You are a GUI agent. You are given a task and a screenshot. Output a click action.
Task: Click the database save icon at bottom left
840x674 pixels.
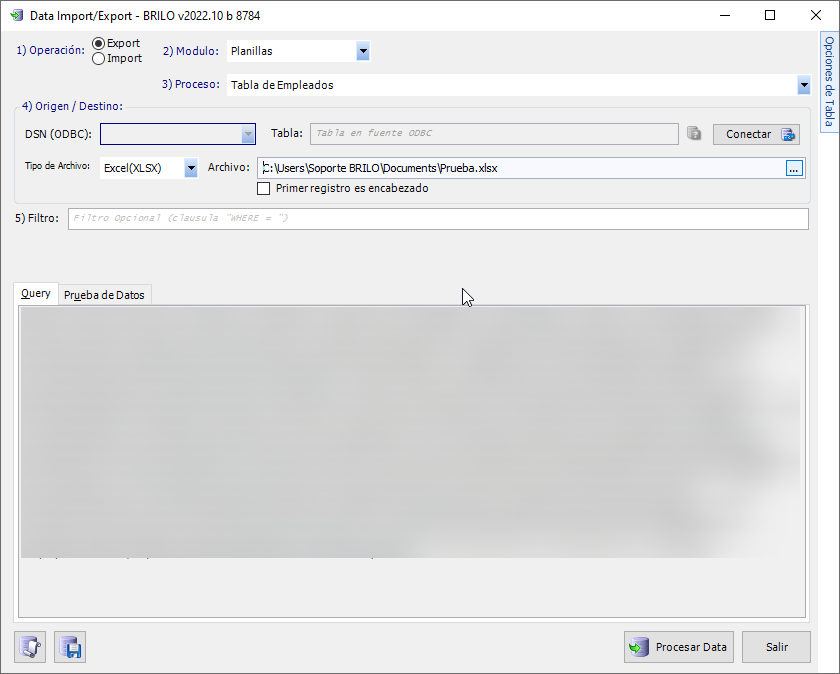pyautogui.click(x=69, y=647)
